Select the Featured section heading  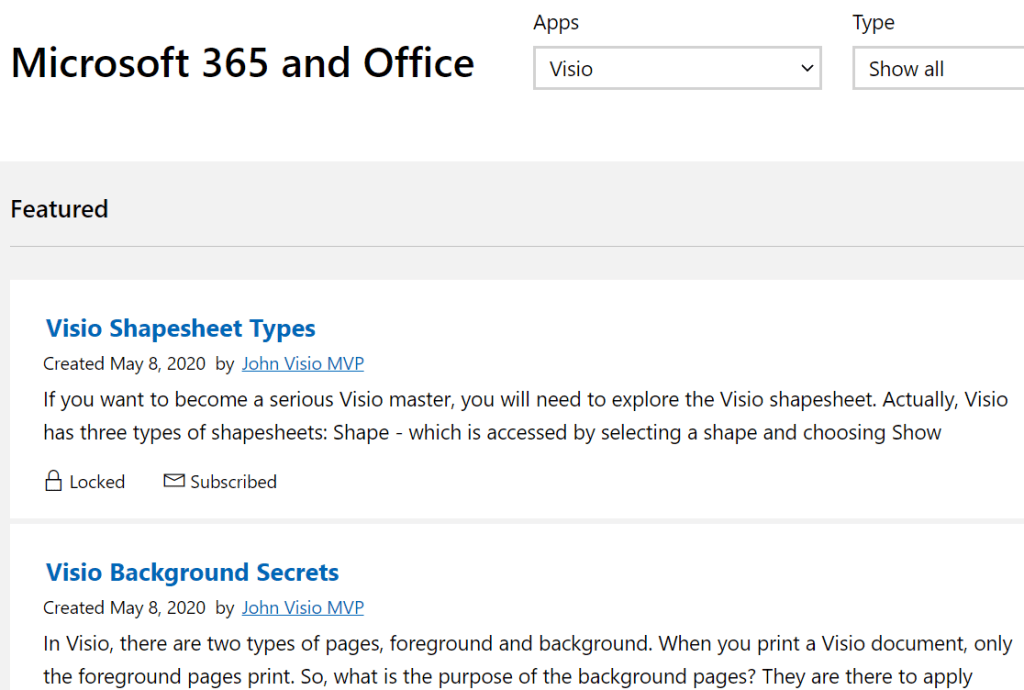coord(59,209)
